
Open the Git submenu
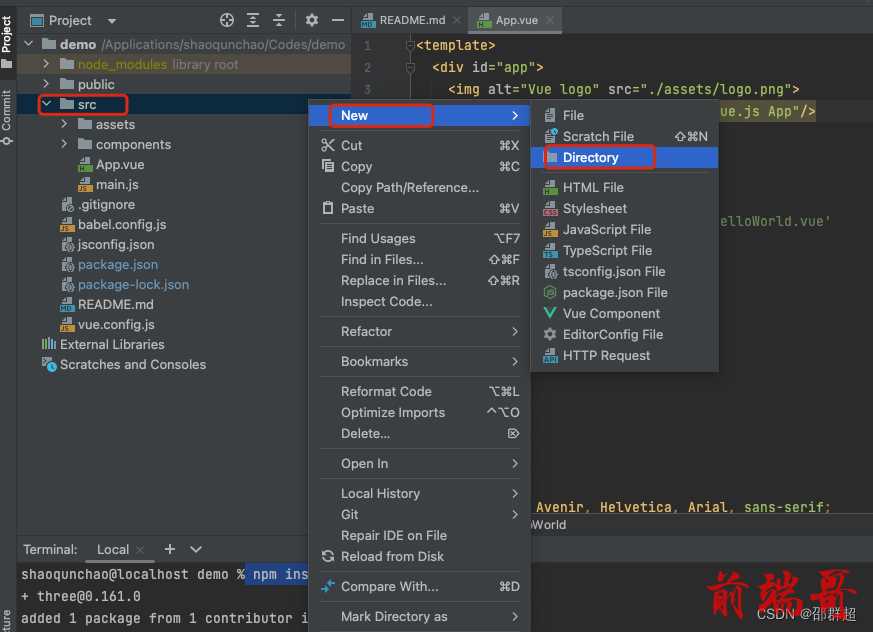419,515
